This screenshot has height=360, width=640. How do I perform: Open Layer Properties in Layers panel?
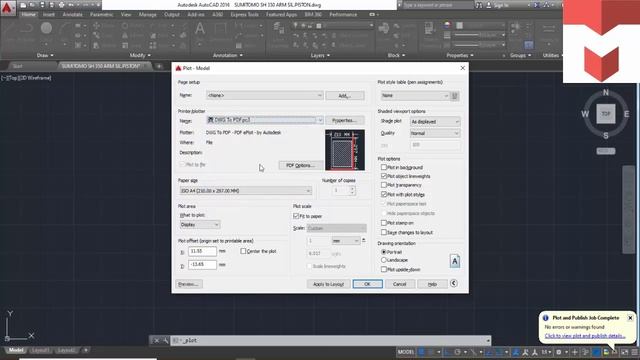click(279, 29)
